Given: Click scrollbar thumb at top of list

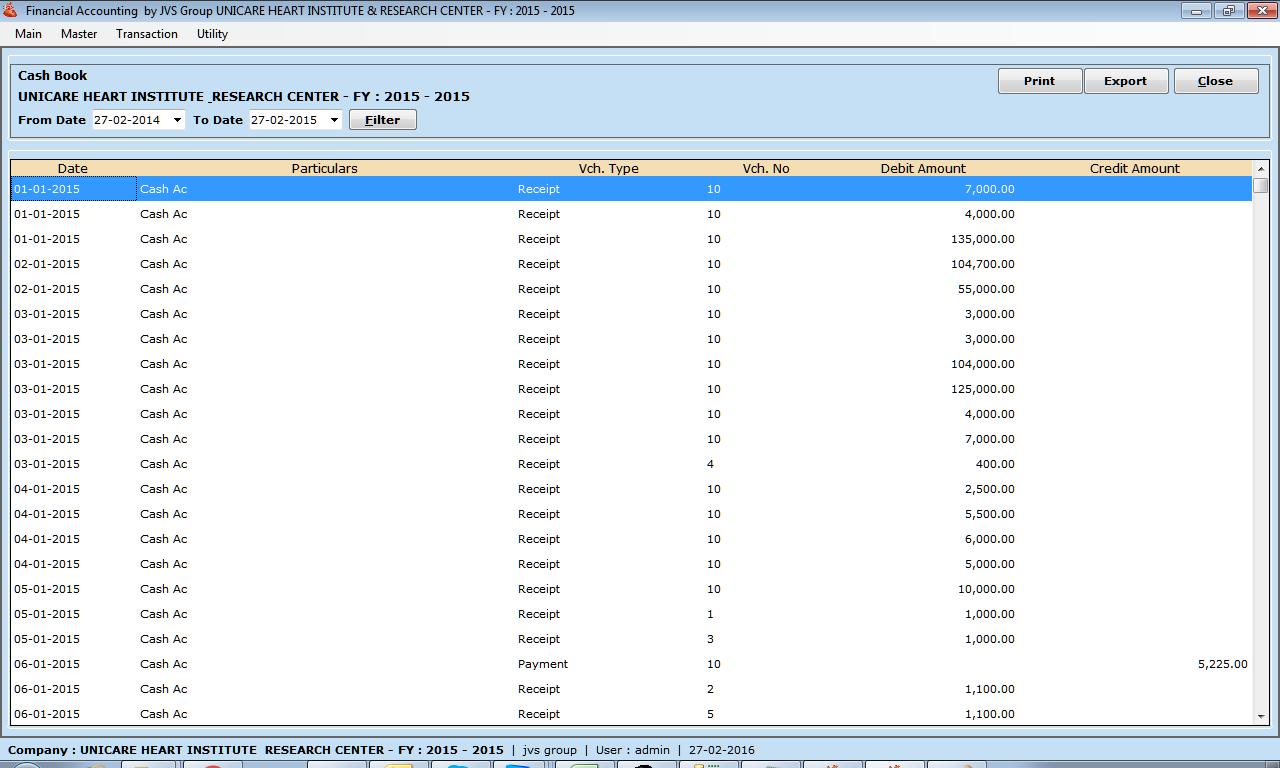Looking at the screenshot, I should (1260, 186).
